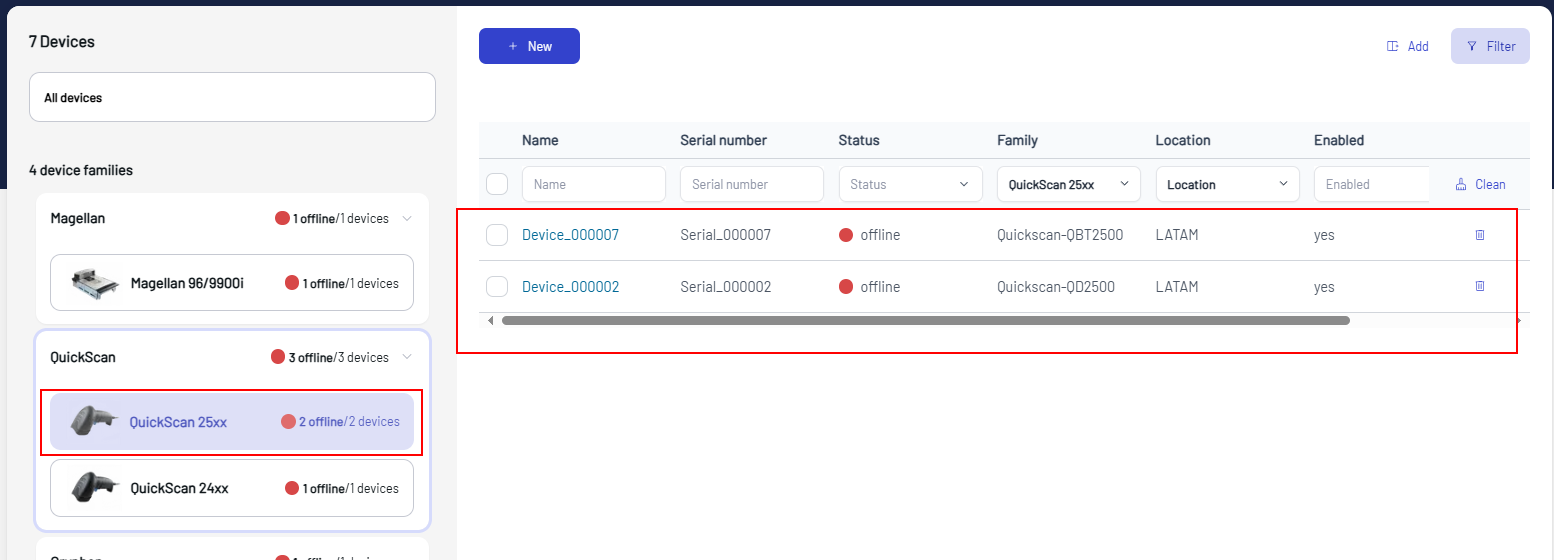Click the Quickscan-QBT2500 family cell
The height and width of the screenshot is (560, 1554).
pos(1060,235)
